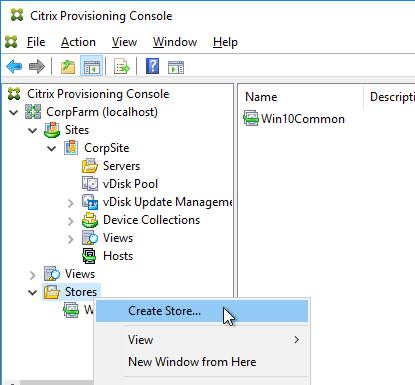Select the Servers tree item
This screenshot has width=415, height=385.
[x=121, y=166]
